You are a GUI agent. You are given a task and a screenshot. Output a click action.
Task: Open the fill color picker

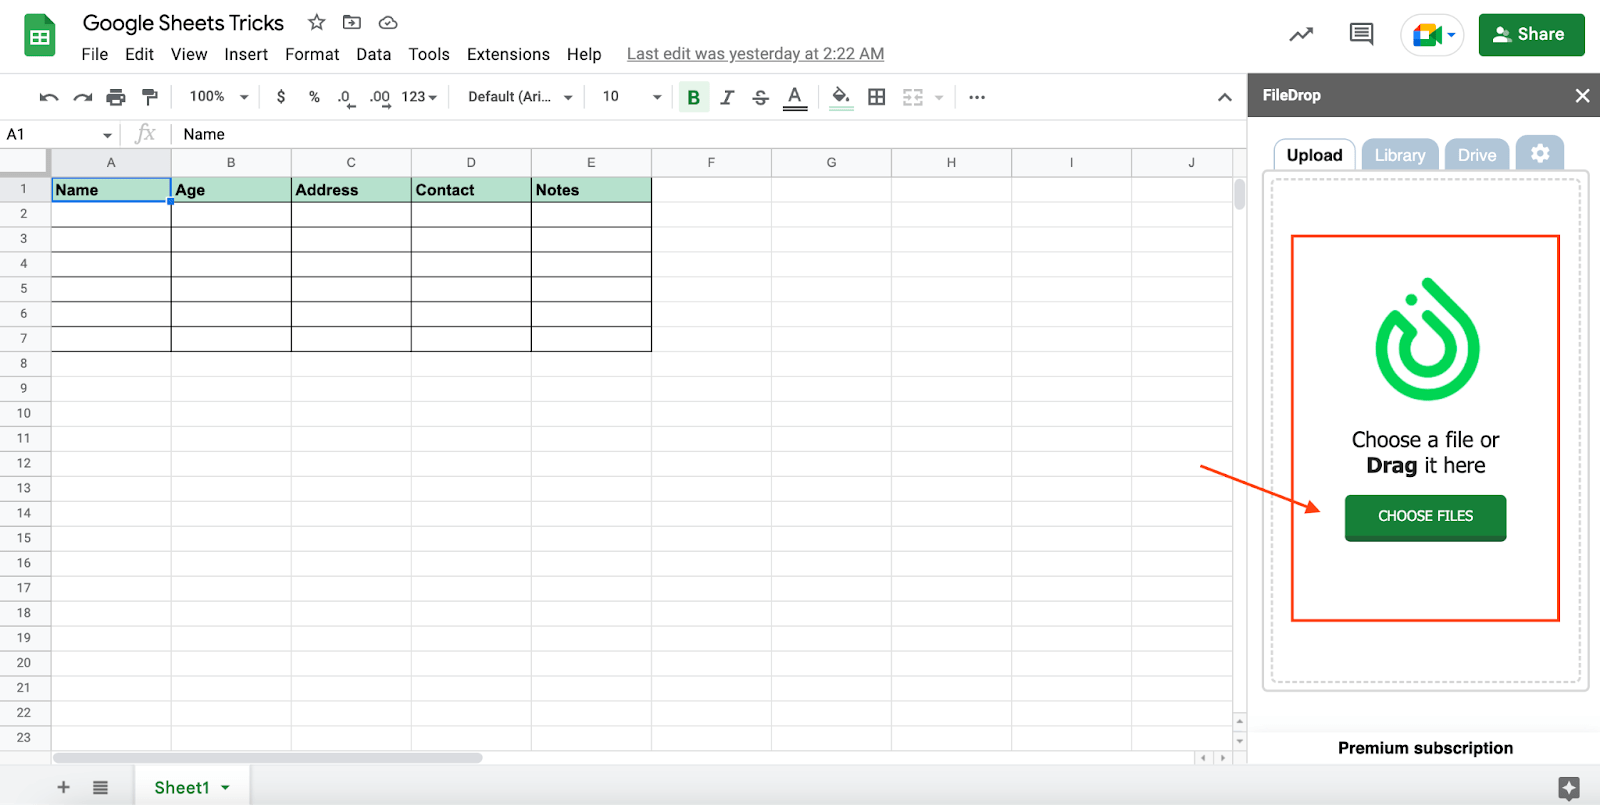coord(841,97)
